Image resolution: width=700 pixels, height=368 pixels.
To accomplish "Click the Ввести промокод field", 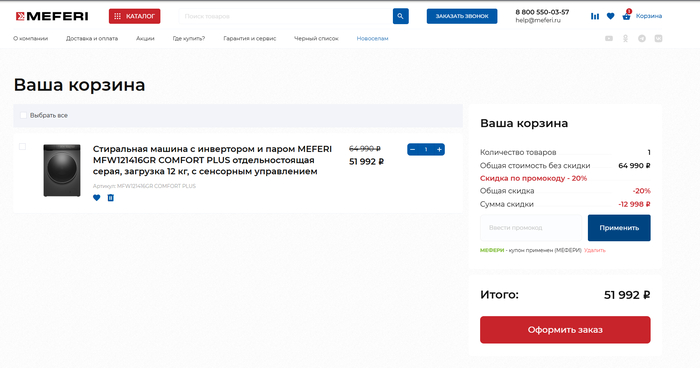I will pos(531,228).
